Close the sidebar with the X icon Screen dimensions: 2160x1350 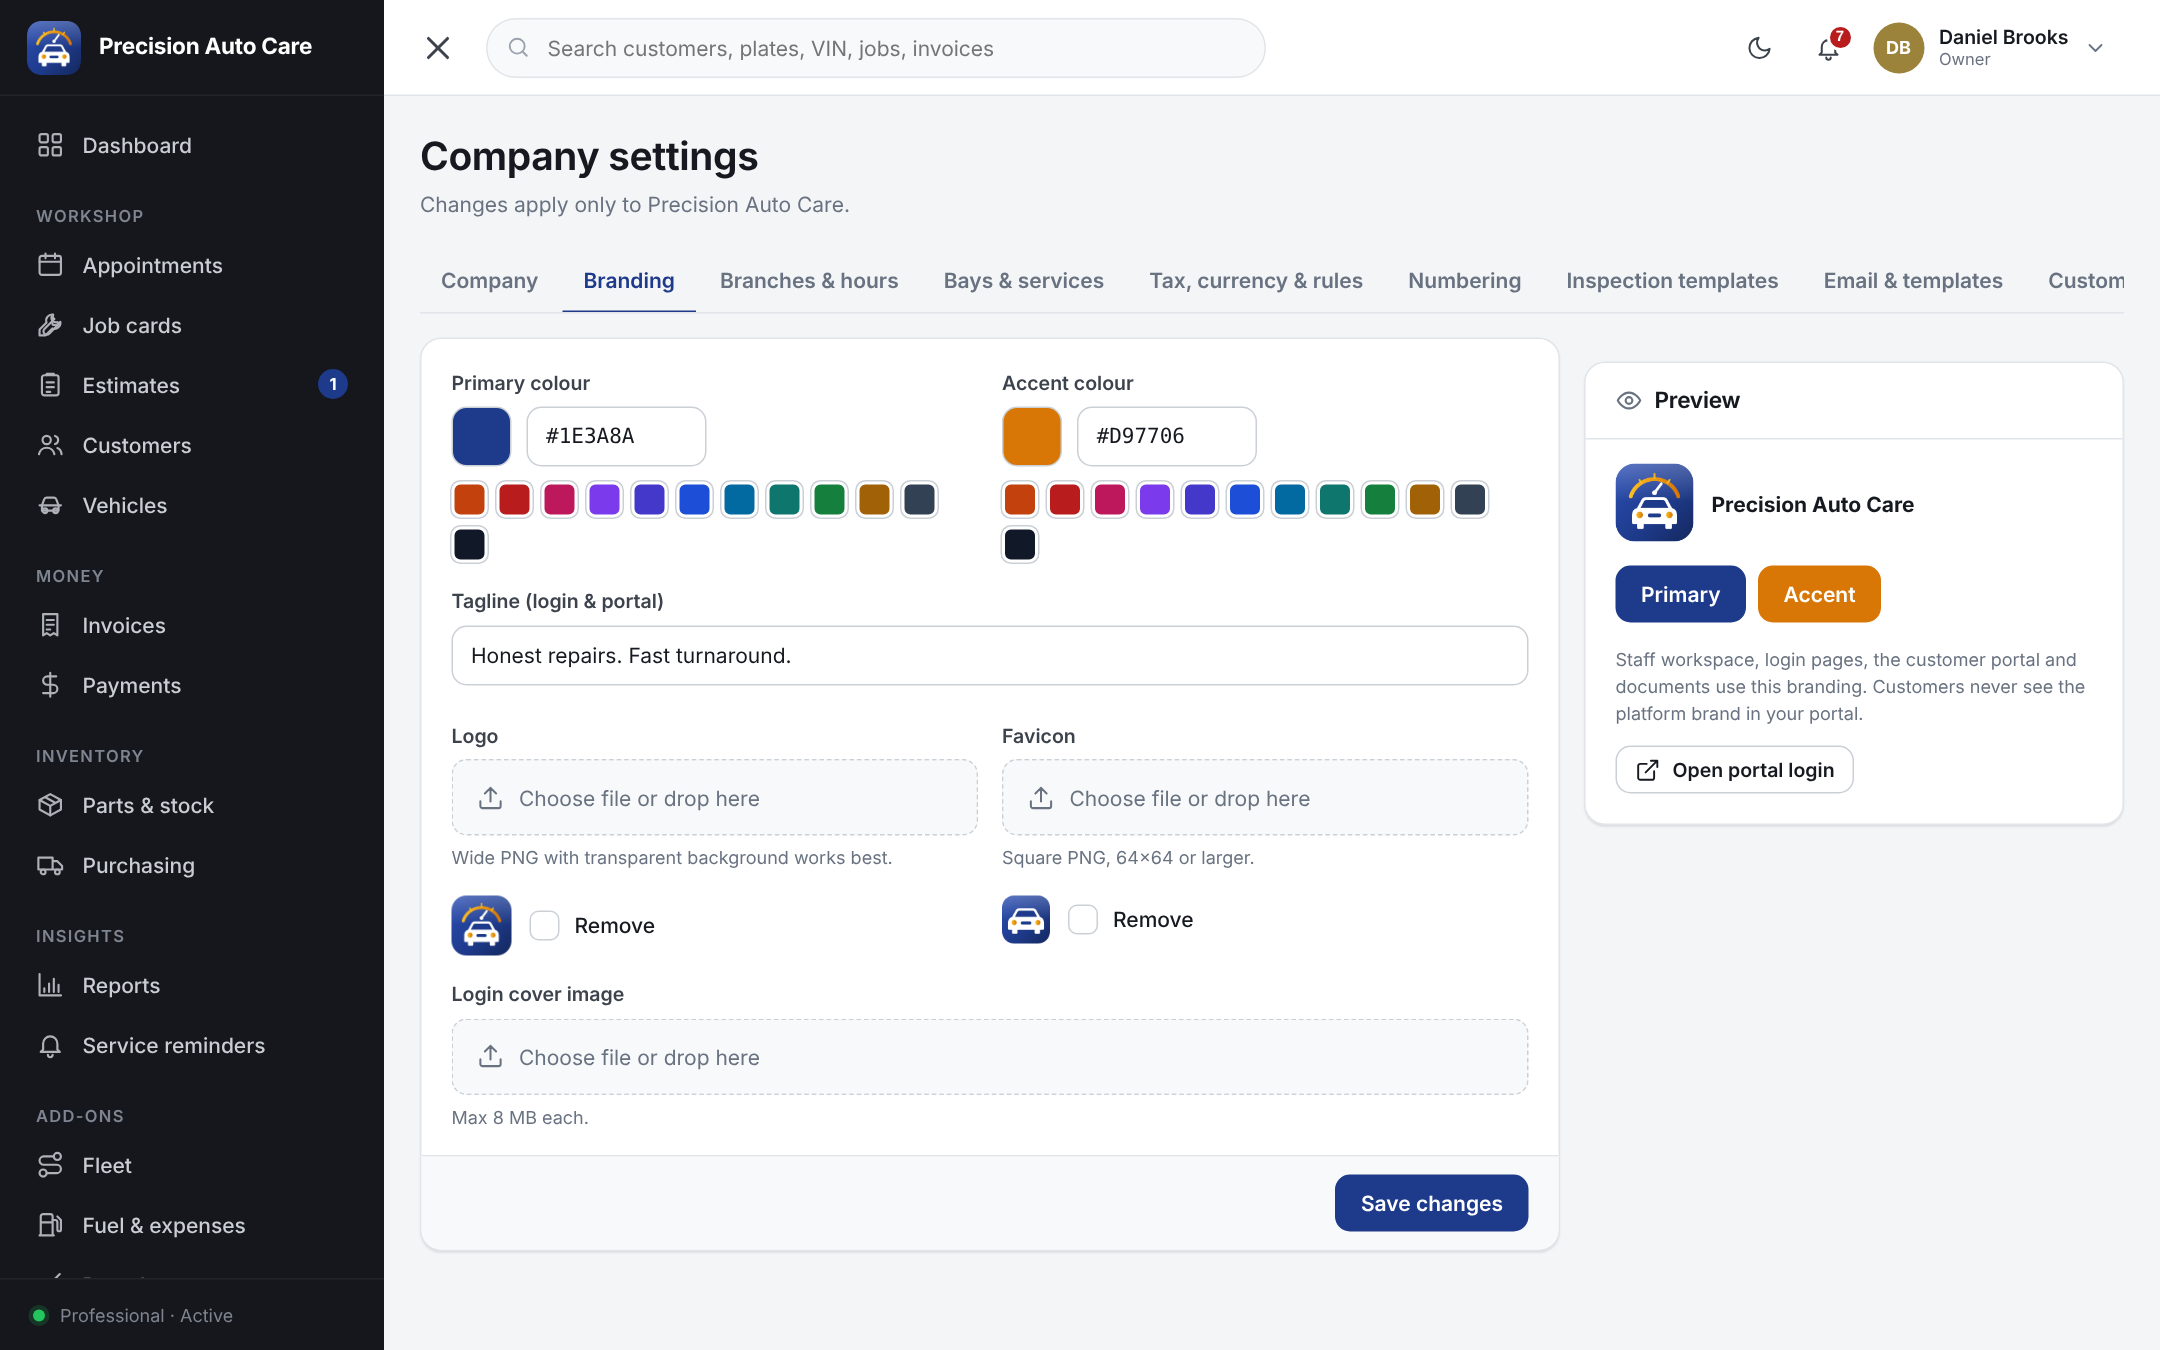(438, 48)
